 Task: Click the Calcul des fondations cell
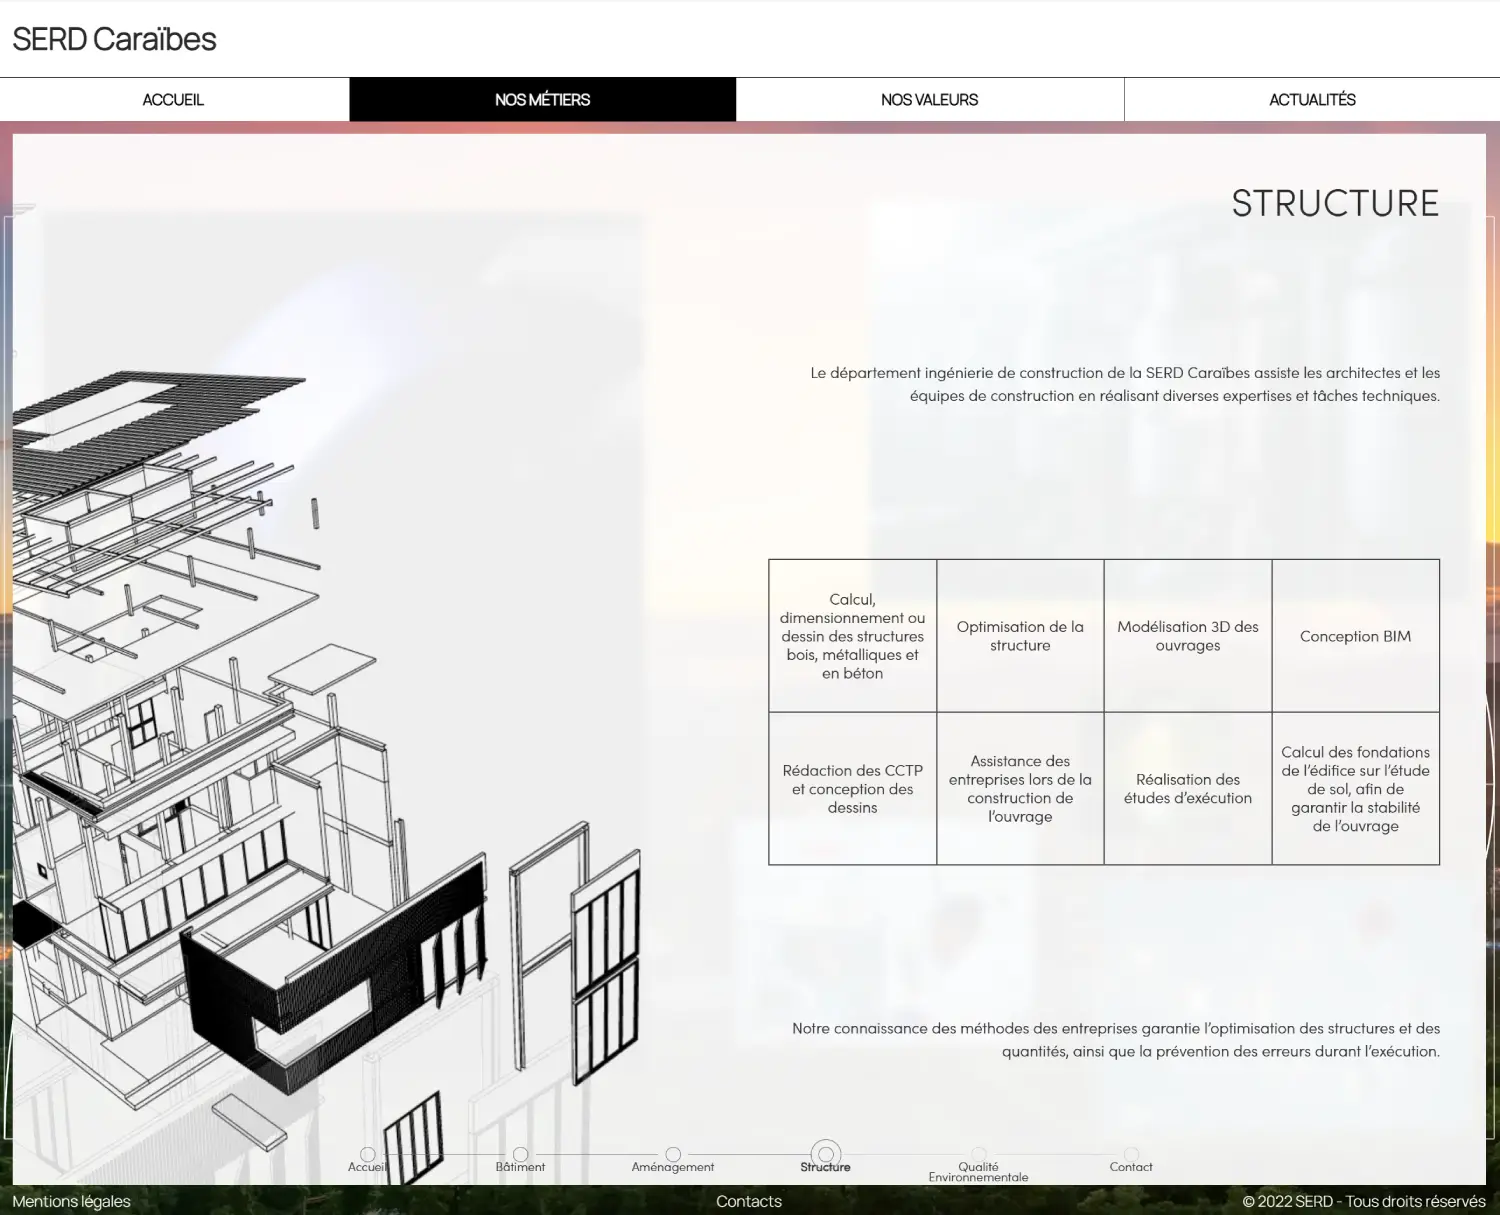(1355, 789)
